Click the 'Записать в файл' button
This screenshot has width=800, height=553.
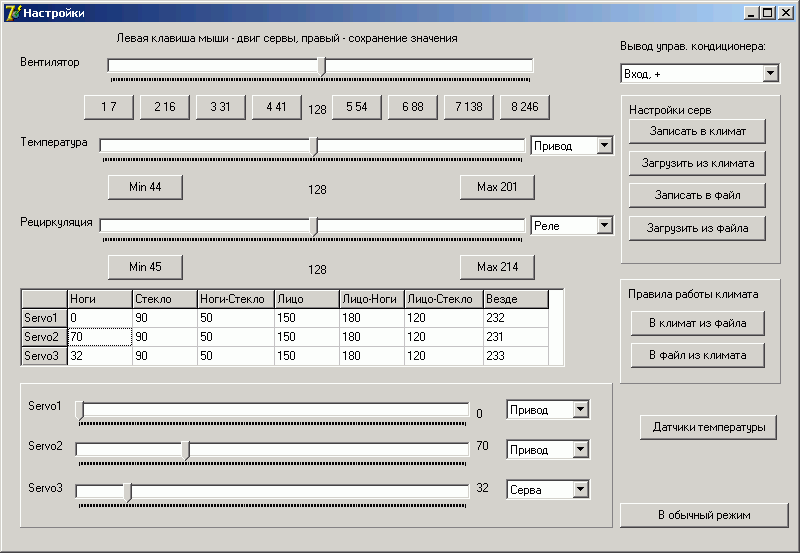pyautogui.click(x=697, y=195)
